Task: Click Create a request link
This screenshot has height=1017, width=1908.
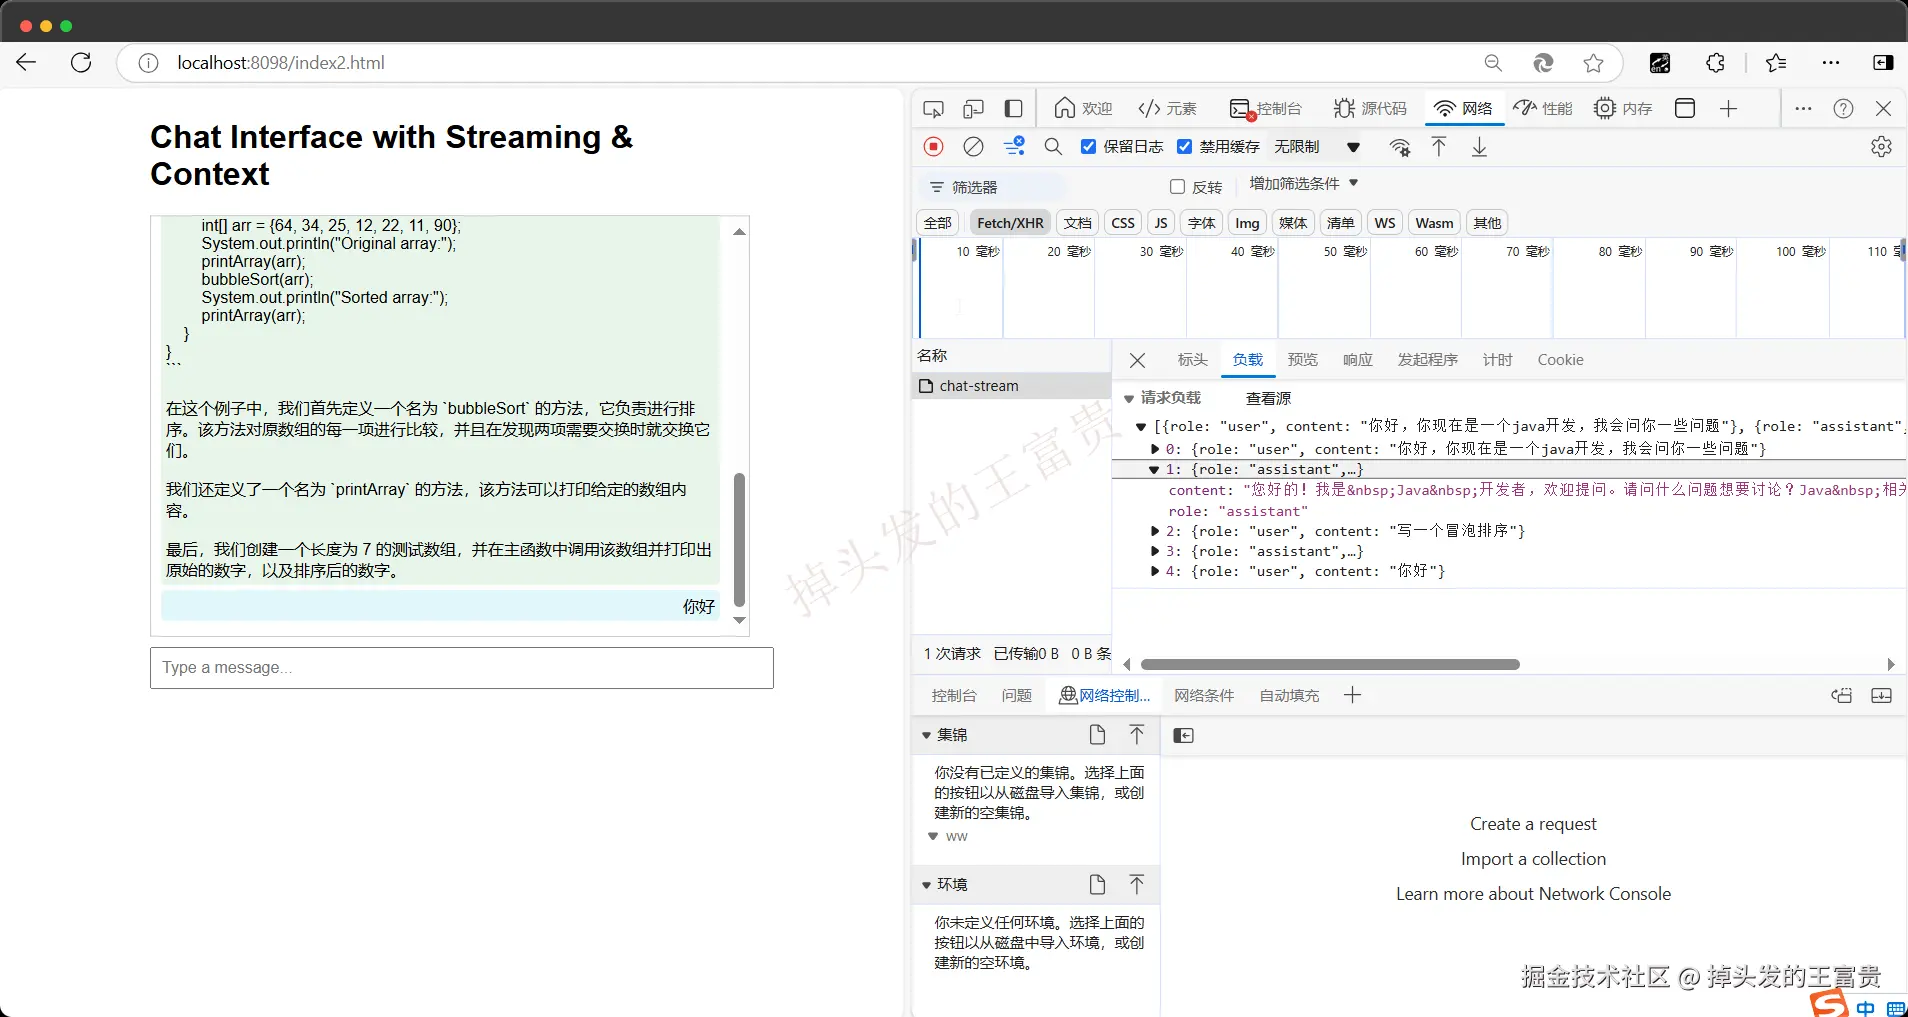Action: point(1533,824)
